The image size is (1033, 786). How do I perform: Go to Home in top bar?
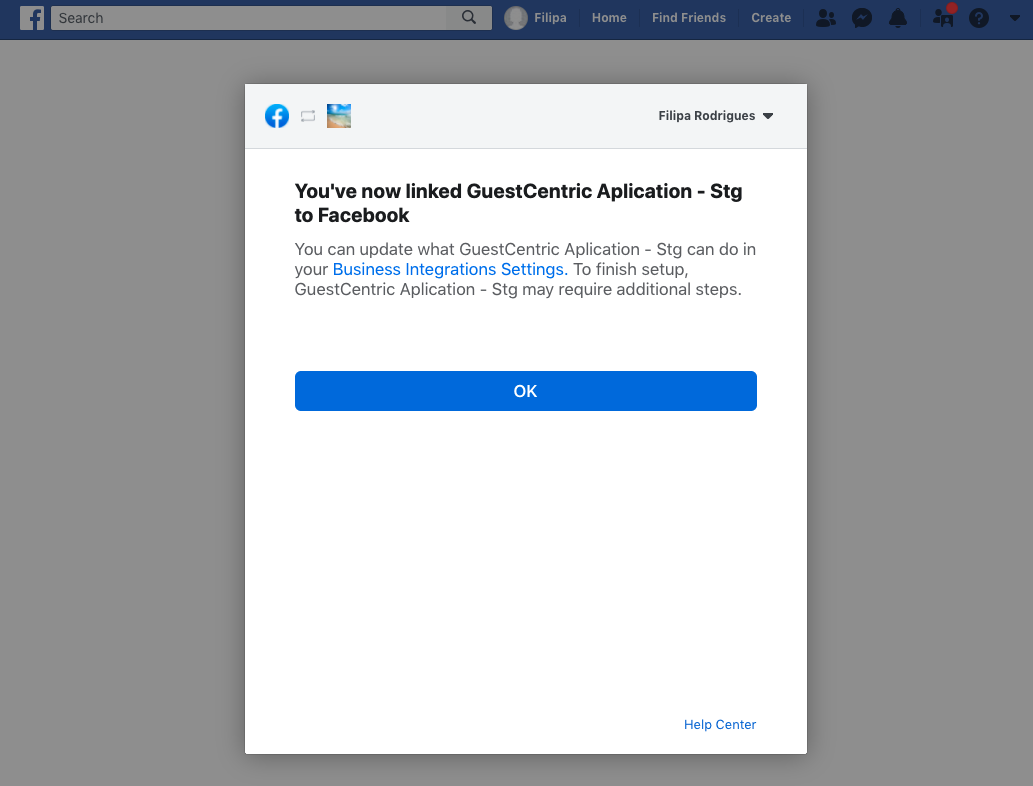[x=609, y=18]
